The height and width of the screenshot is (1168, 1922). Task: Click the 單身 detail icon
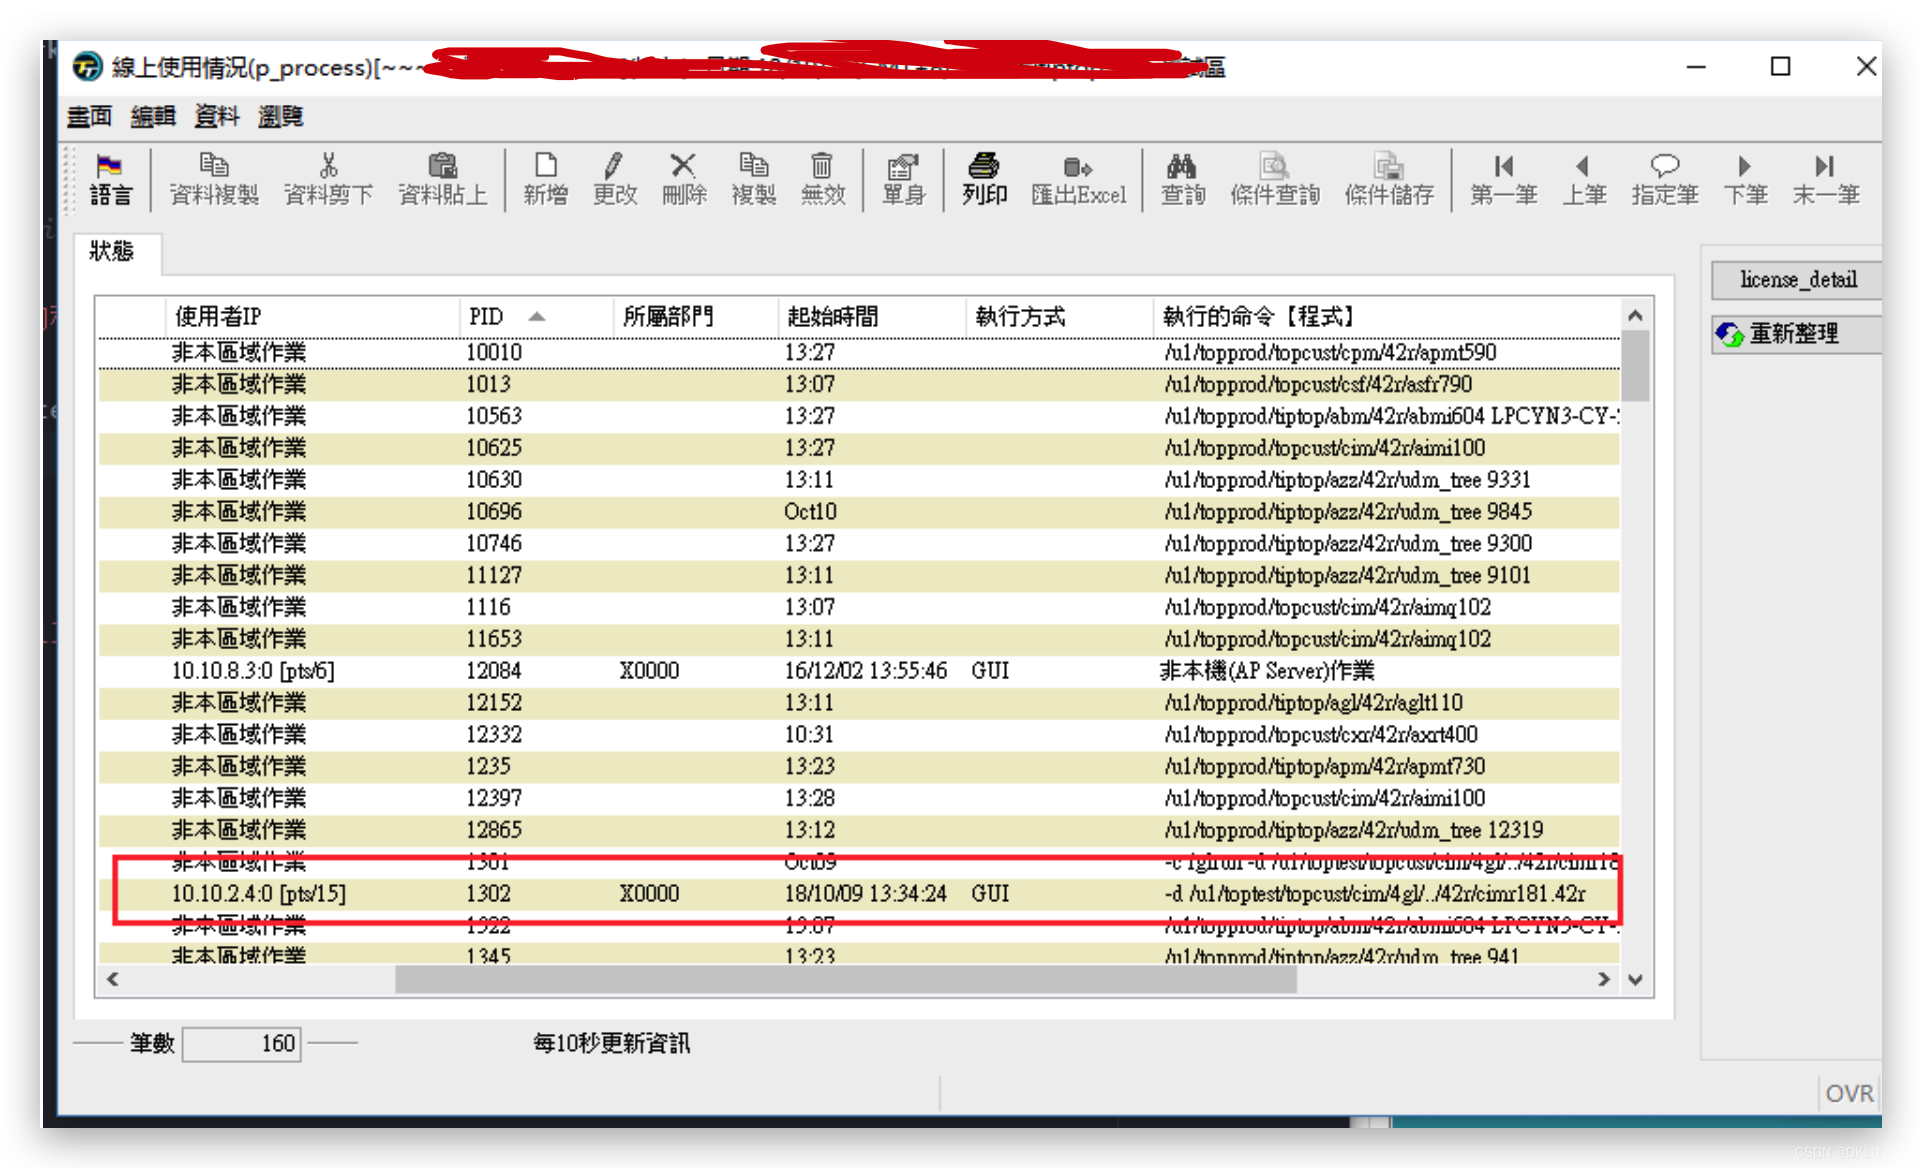click(x=903, y=179)
